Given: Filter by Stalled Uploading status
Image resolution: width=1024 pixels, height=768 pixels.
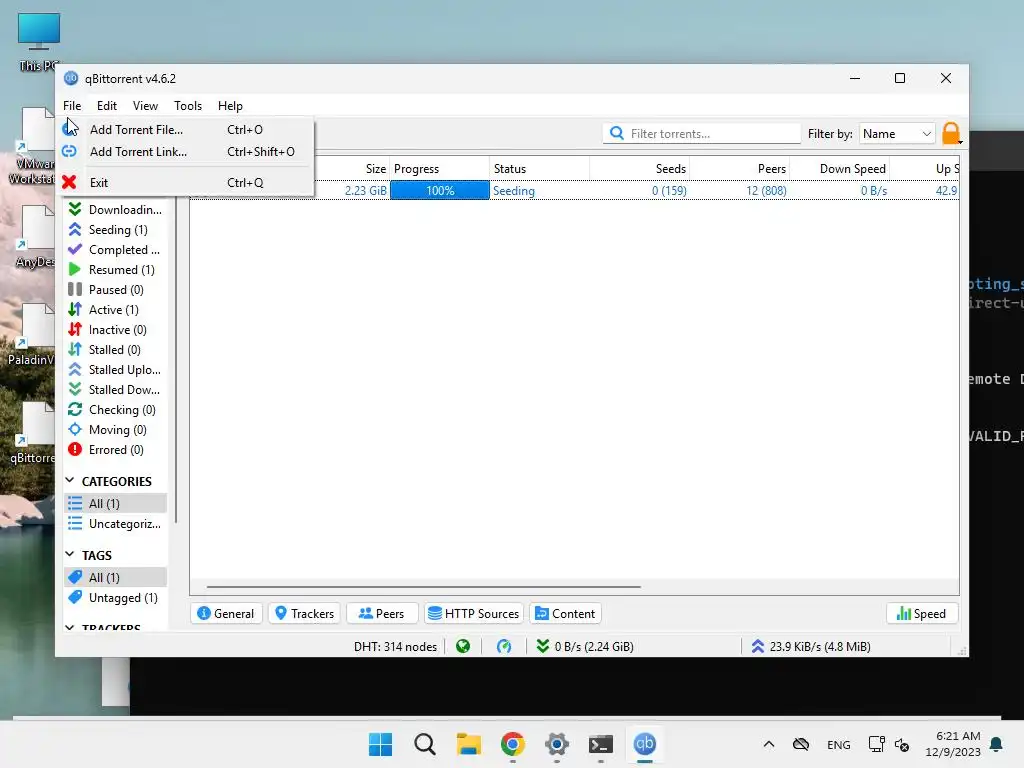Looking at the screenshot, I should (116, 370).
